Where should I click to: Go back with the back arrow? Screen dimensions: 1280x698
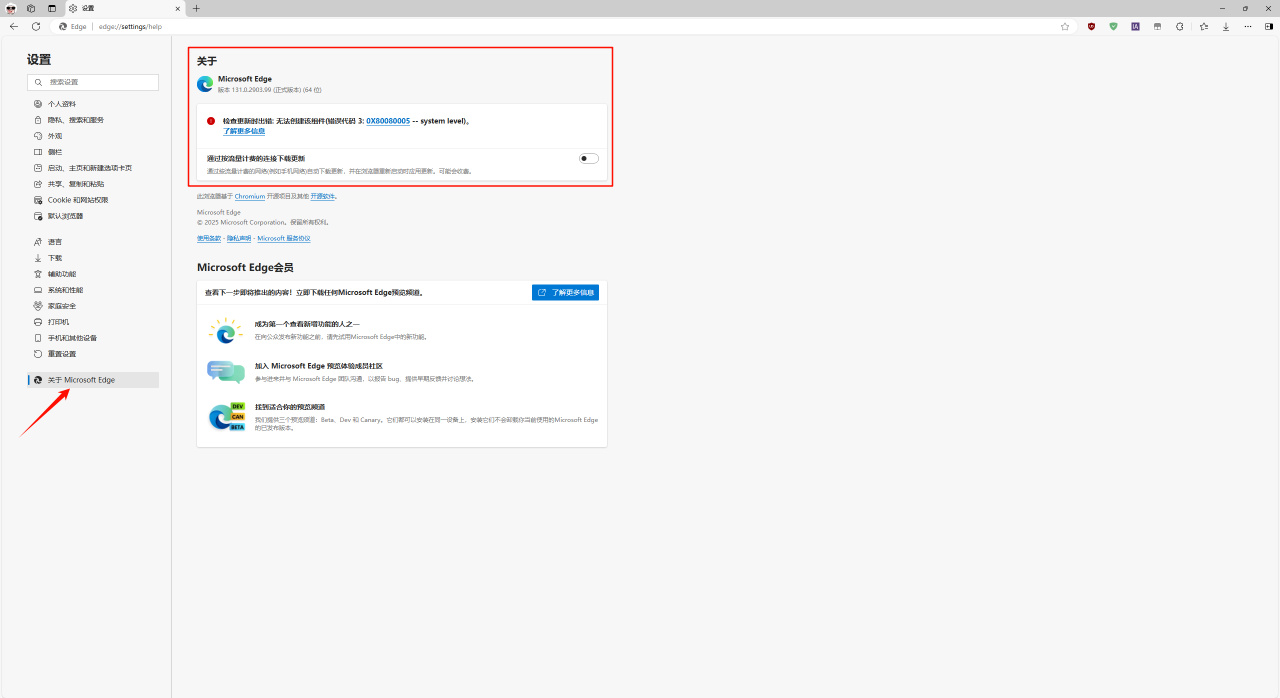(14, 26)
